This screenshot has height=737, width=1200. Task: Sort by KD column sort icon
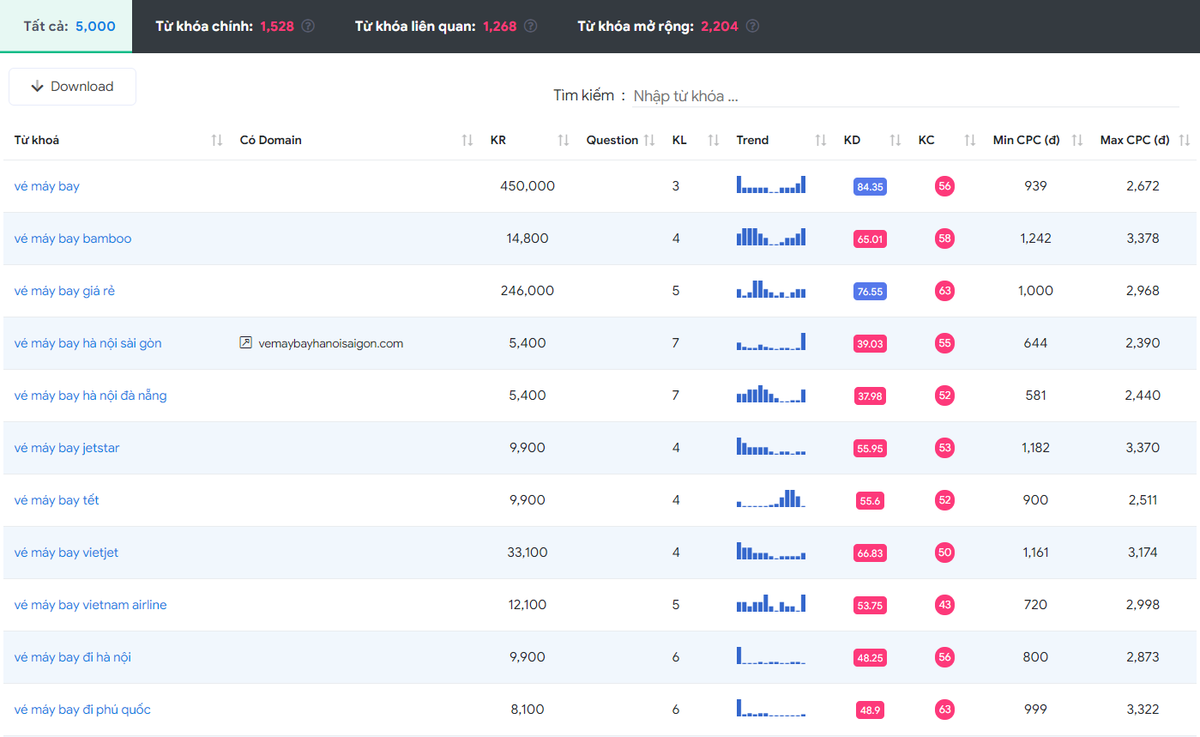895,140
